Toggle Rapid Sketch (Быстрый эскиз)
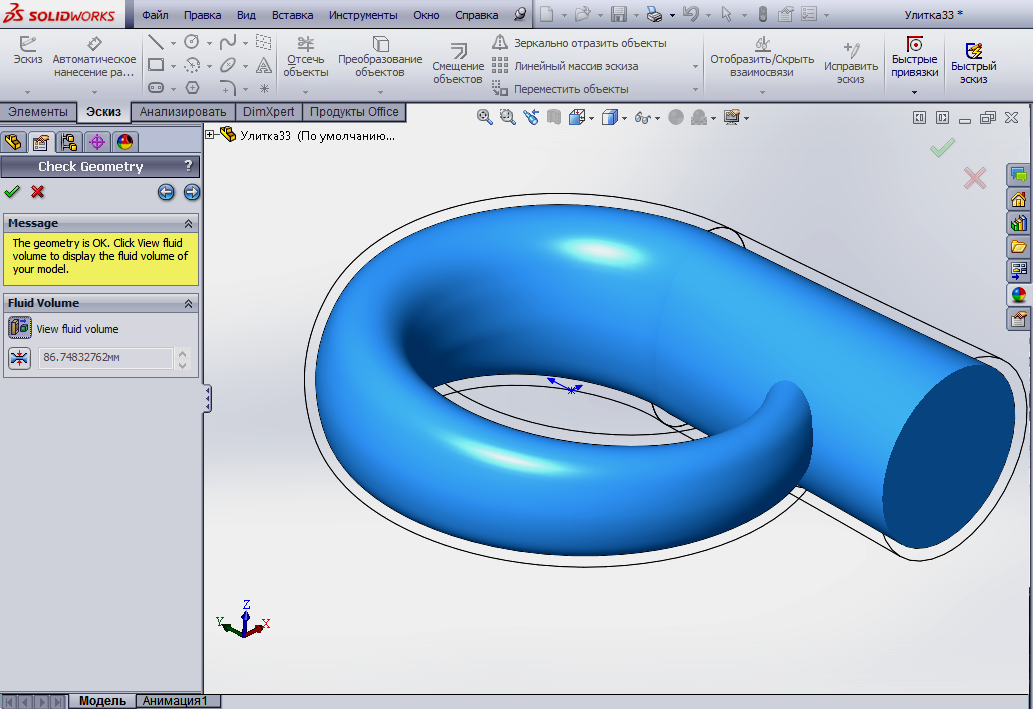 (973, 63)
